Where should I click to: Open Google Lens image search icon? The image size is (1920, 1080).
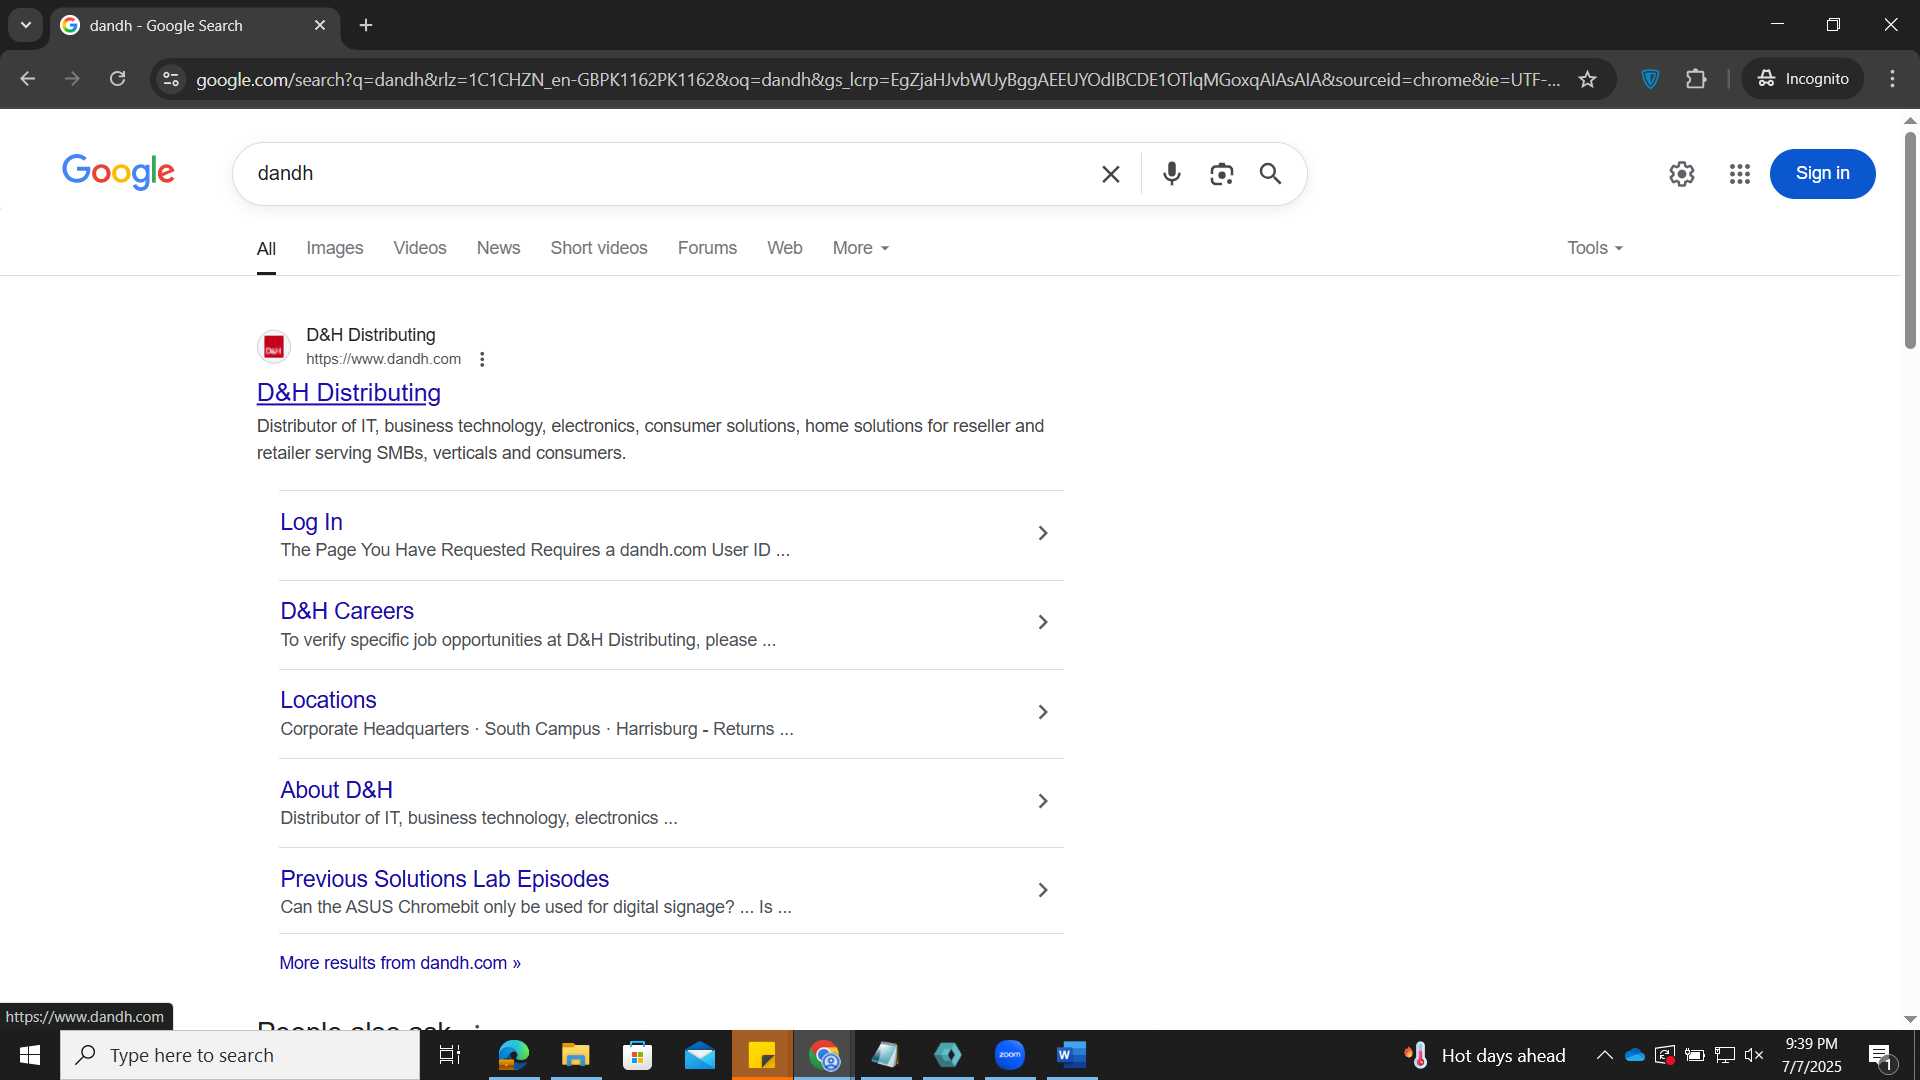tap(1221, 174)
